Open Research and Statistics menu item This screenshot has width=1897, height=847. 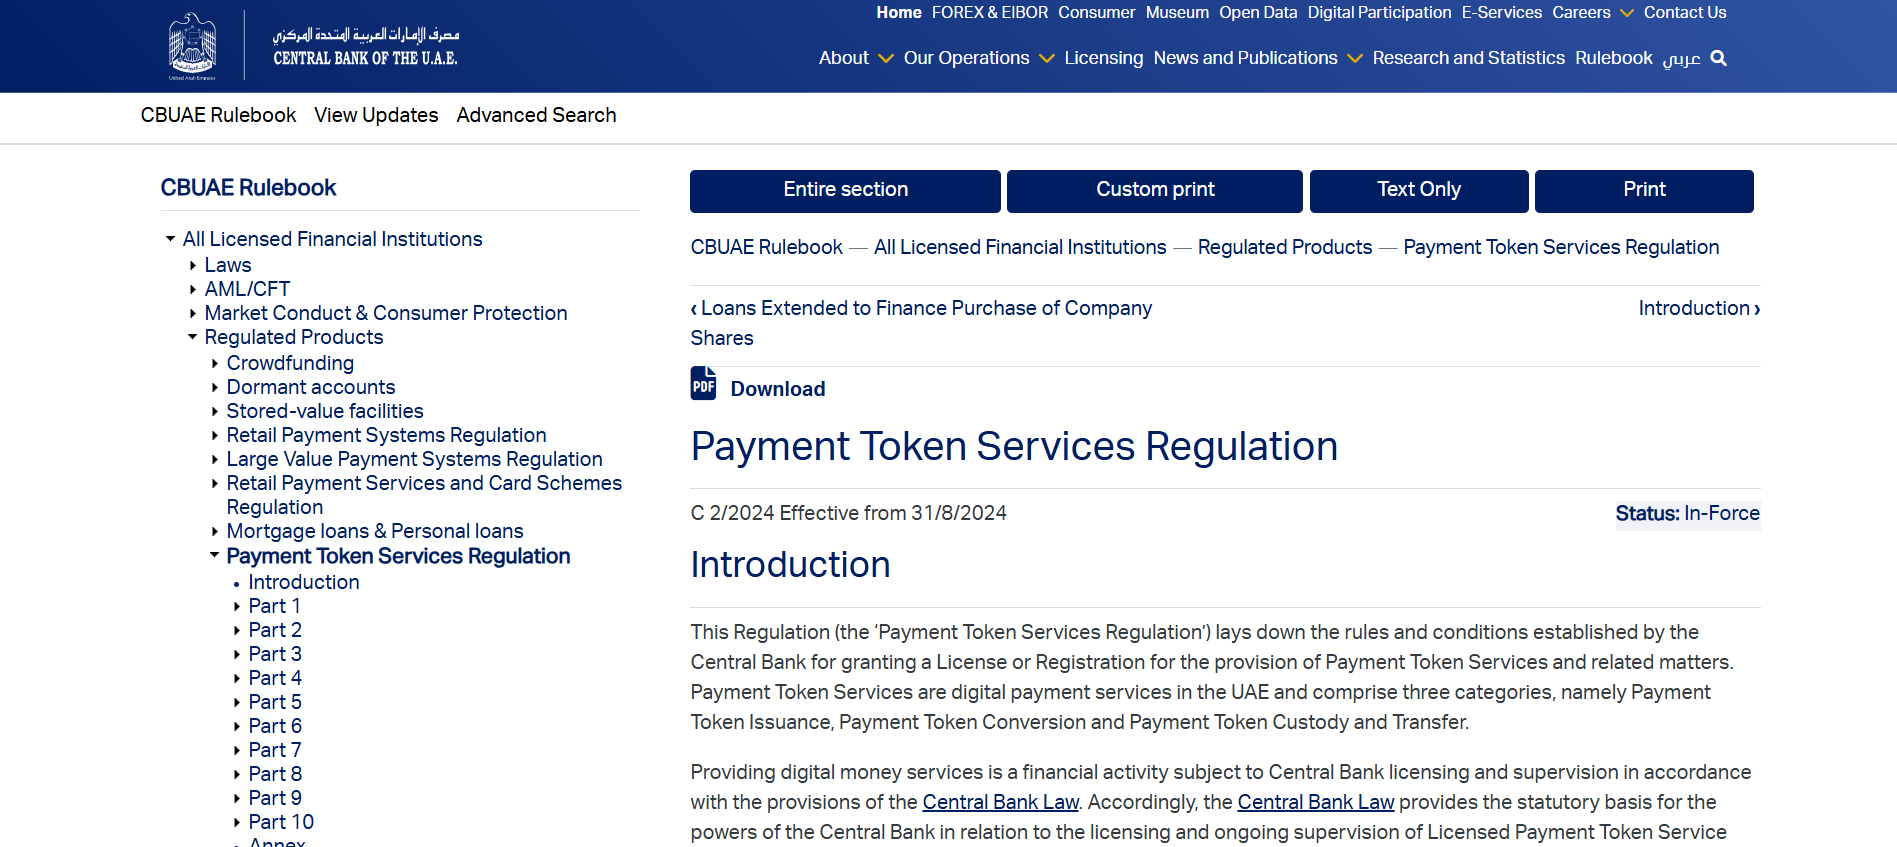click(1469, 58)
